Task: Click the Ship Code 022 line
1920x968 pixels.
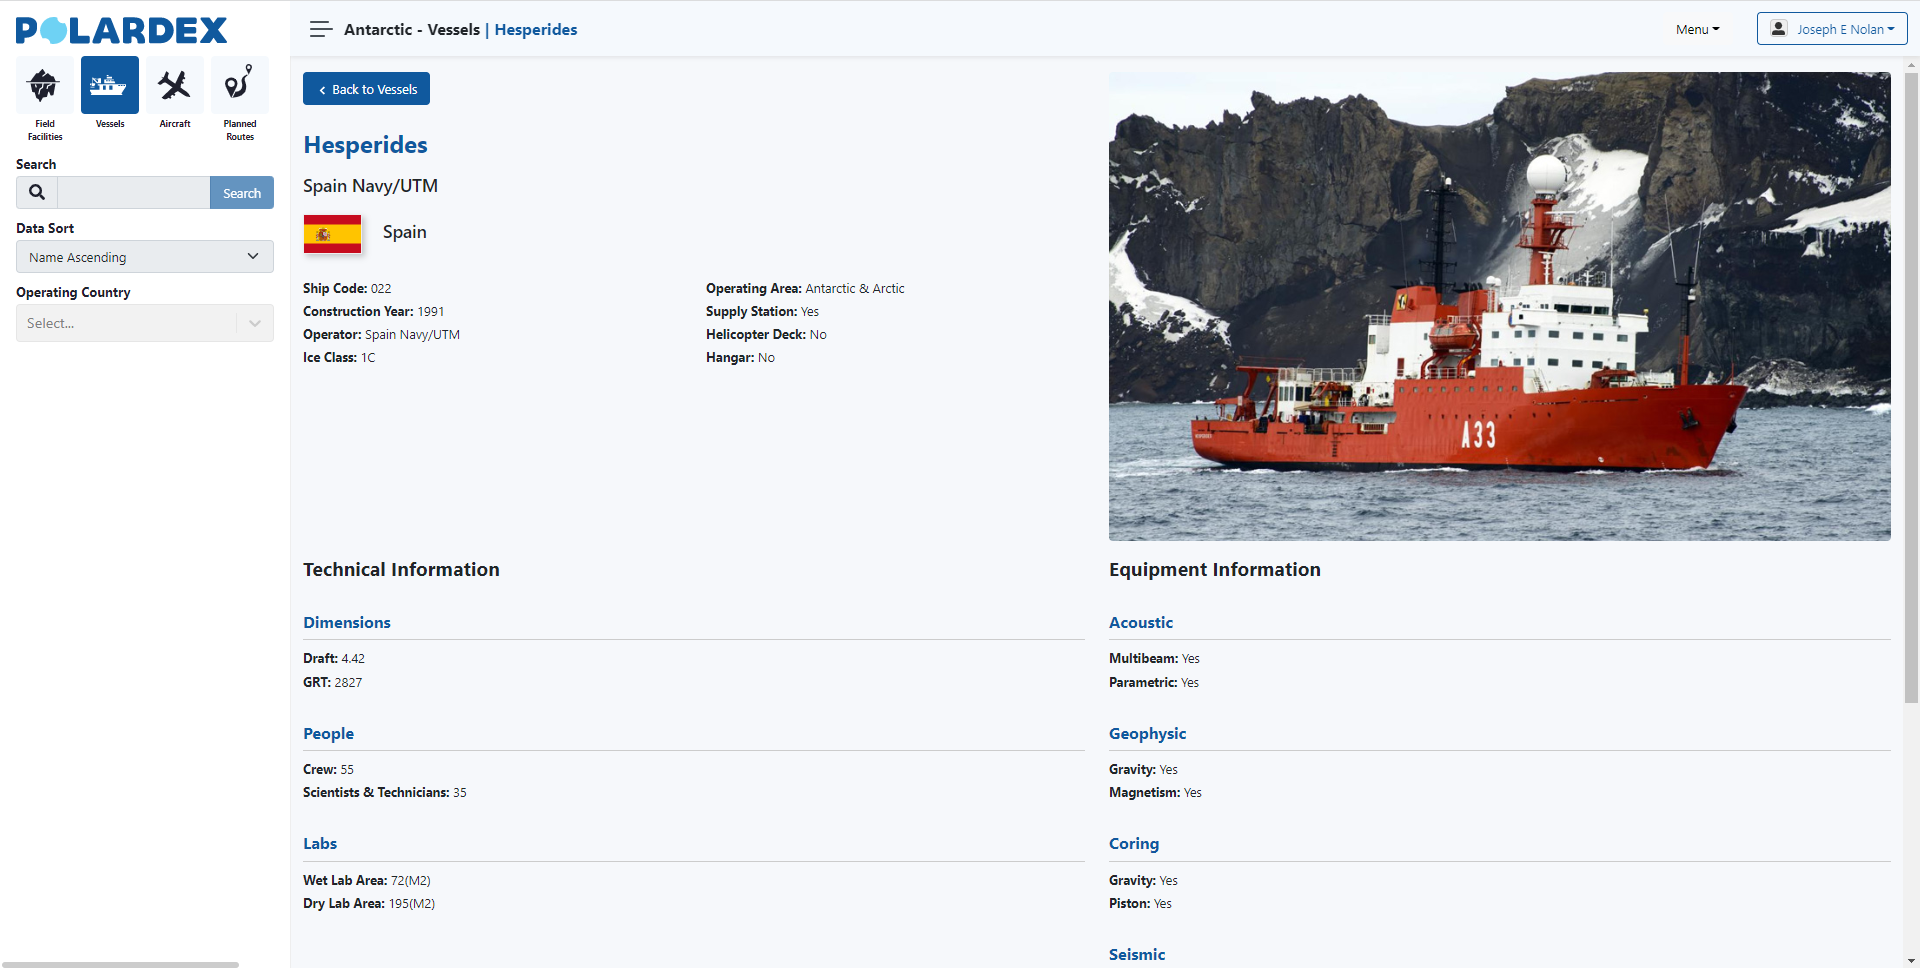Action: 347,289
